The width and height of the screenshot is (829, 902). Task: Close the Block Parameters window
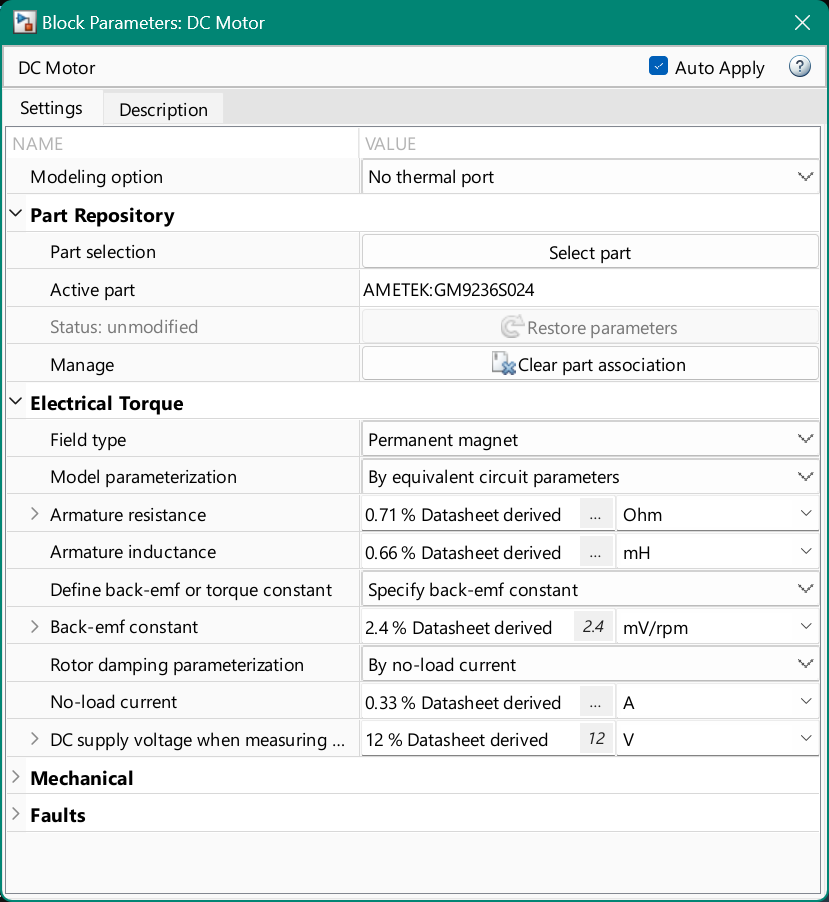tap(801, 22)
